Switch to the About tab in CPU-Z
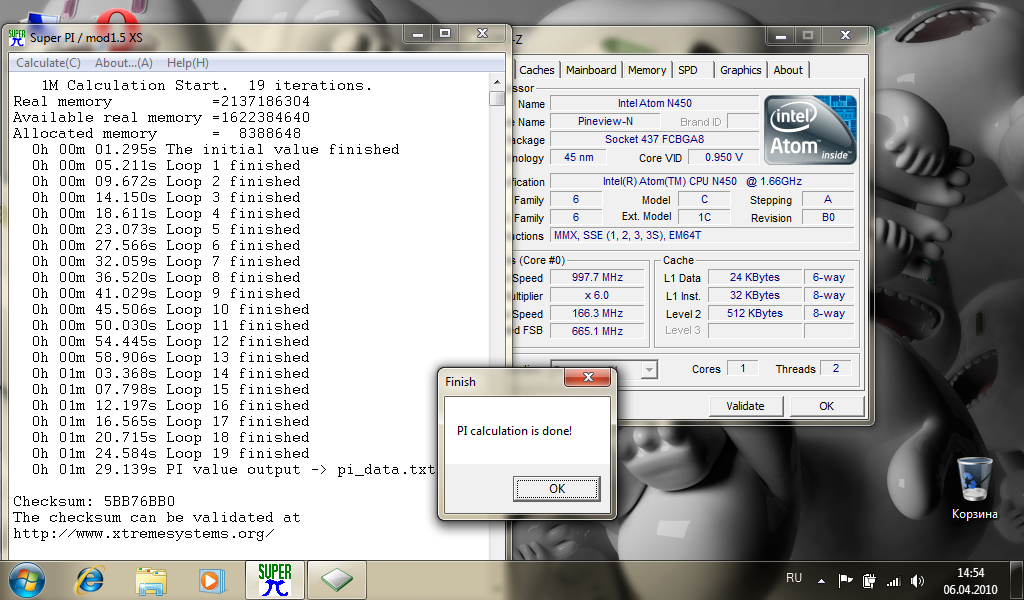The height and width of the screenshot is (600, 1024). (x=788, y=70)
